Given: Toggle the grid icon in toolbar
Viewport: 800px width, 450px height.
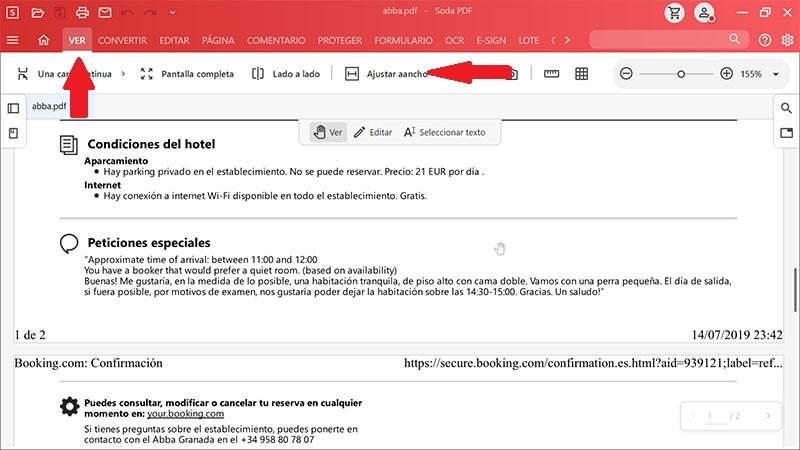Looking at the screenshot, I should click(x=581, y=74).
